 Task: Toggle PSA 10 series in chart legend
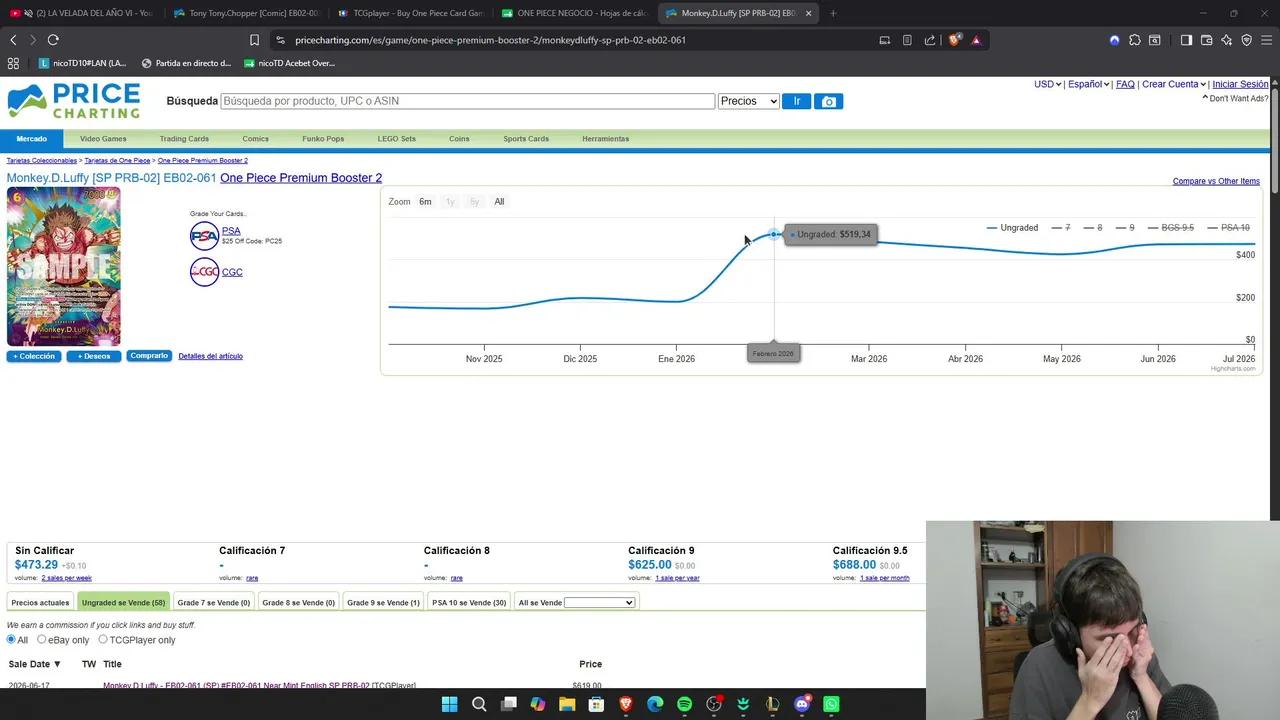point(1229,228)
